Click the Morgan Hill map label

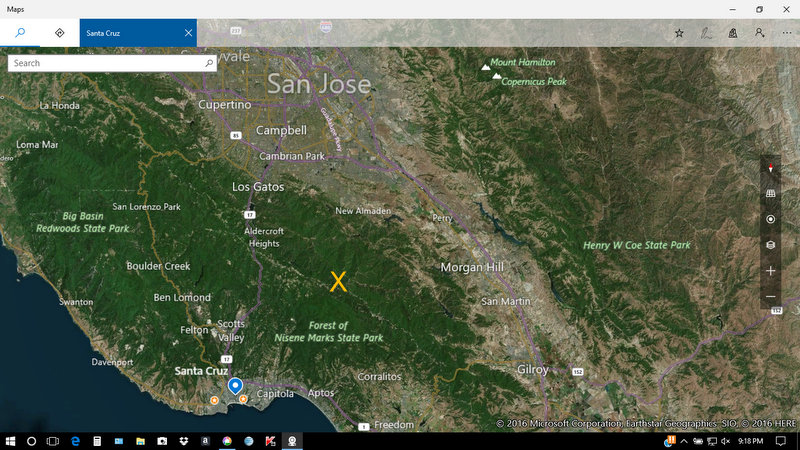coord(472,268)
